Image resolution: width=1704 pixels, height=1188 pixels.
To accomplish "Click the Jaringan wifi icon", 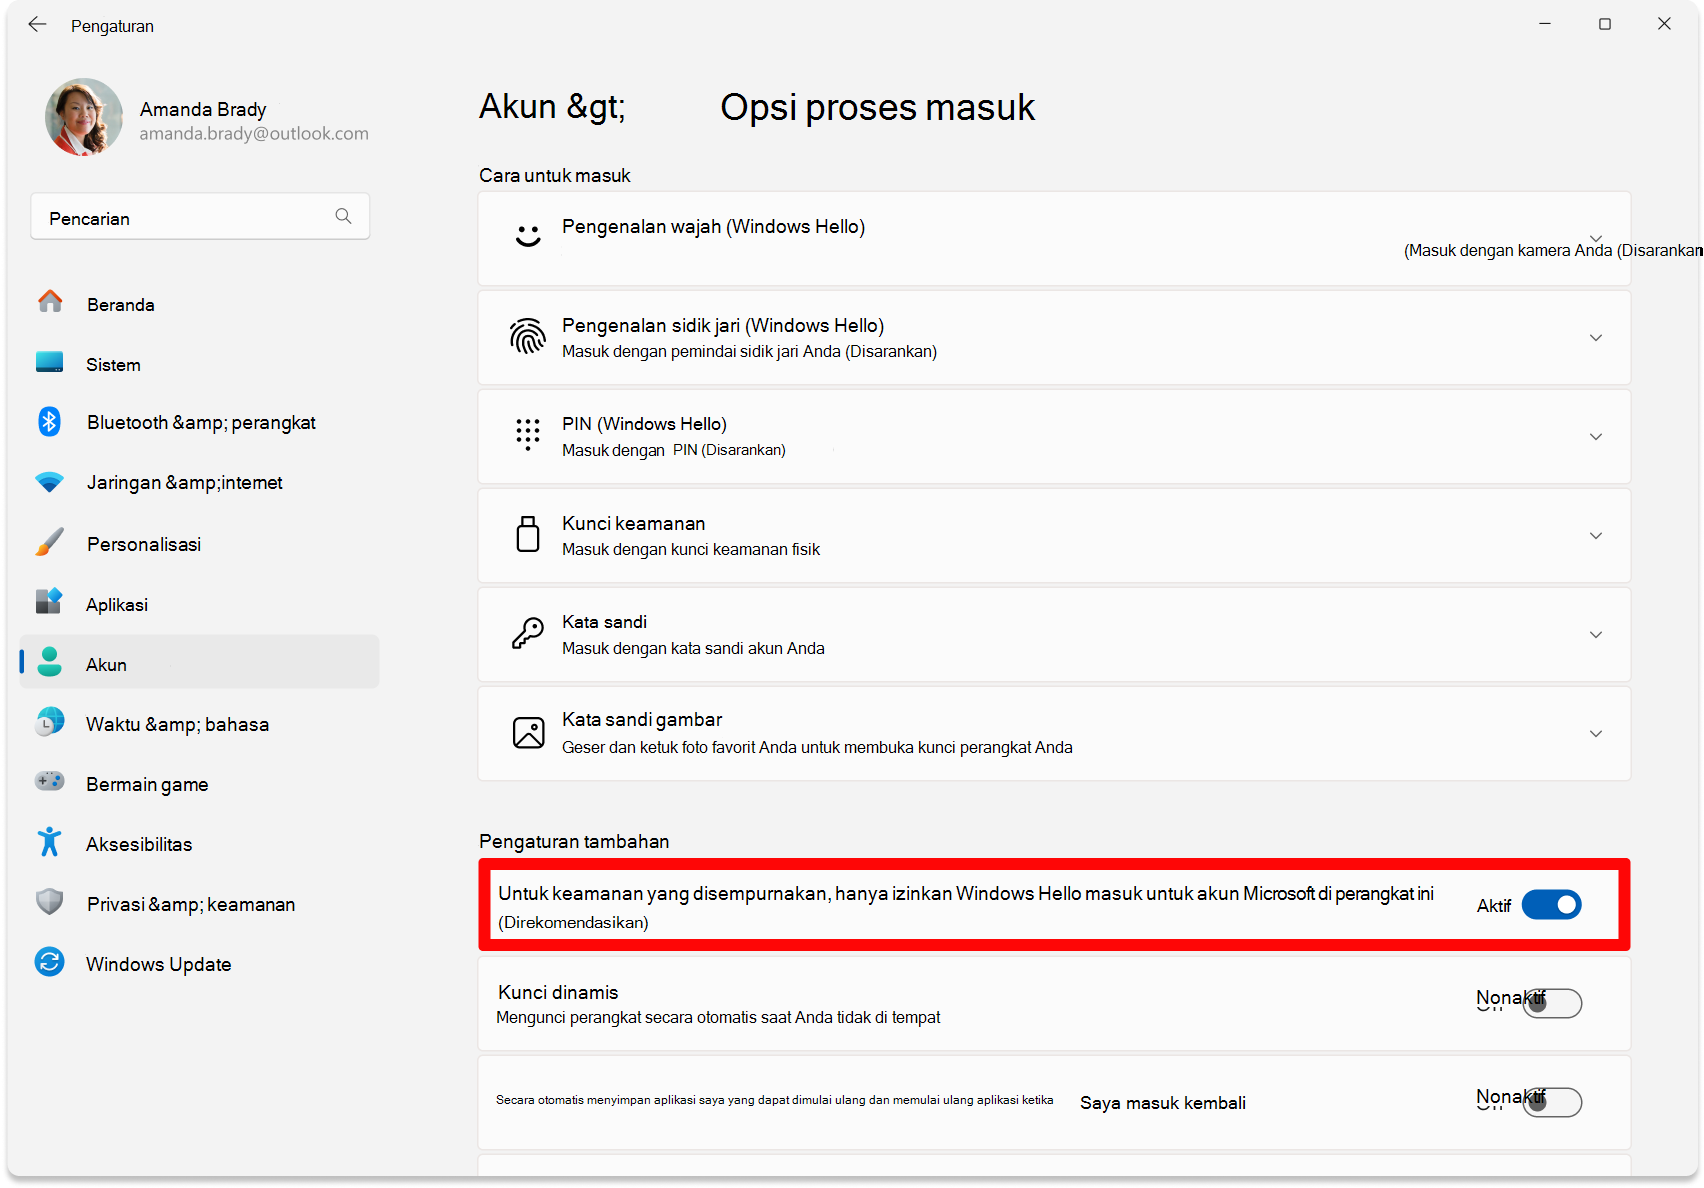I will click(50, 482).
